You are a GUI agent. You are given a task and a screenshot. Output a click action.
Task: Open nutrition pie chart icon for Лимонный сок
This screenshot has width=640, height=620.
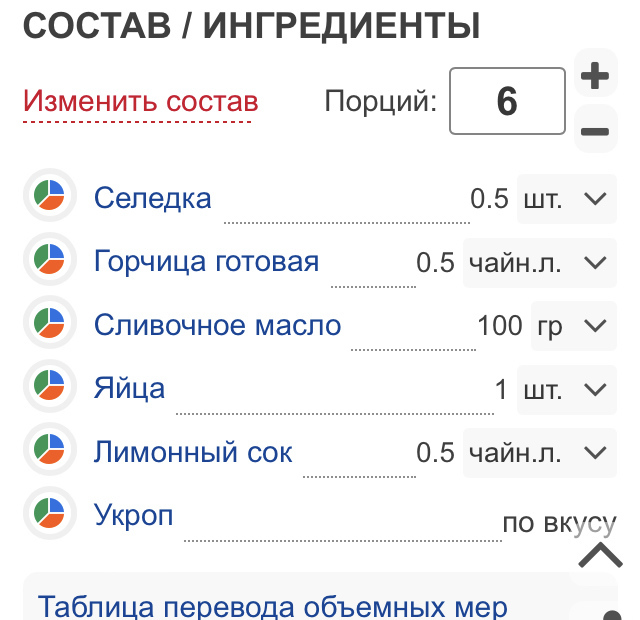coord(50,449)
